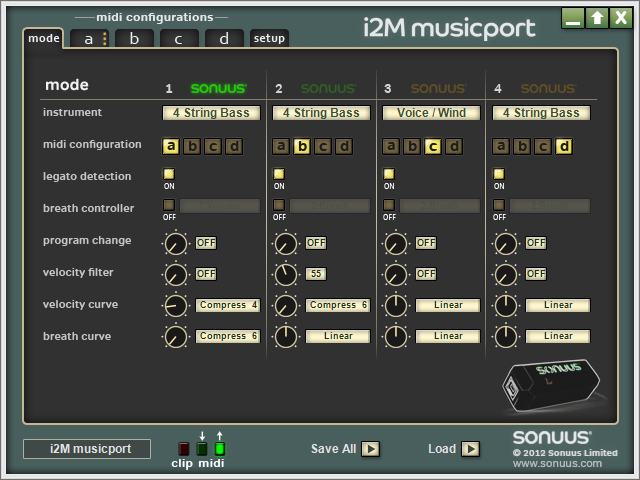Click the program change knob of device 1
Screen dimensions: 640x480
point(176,244)
